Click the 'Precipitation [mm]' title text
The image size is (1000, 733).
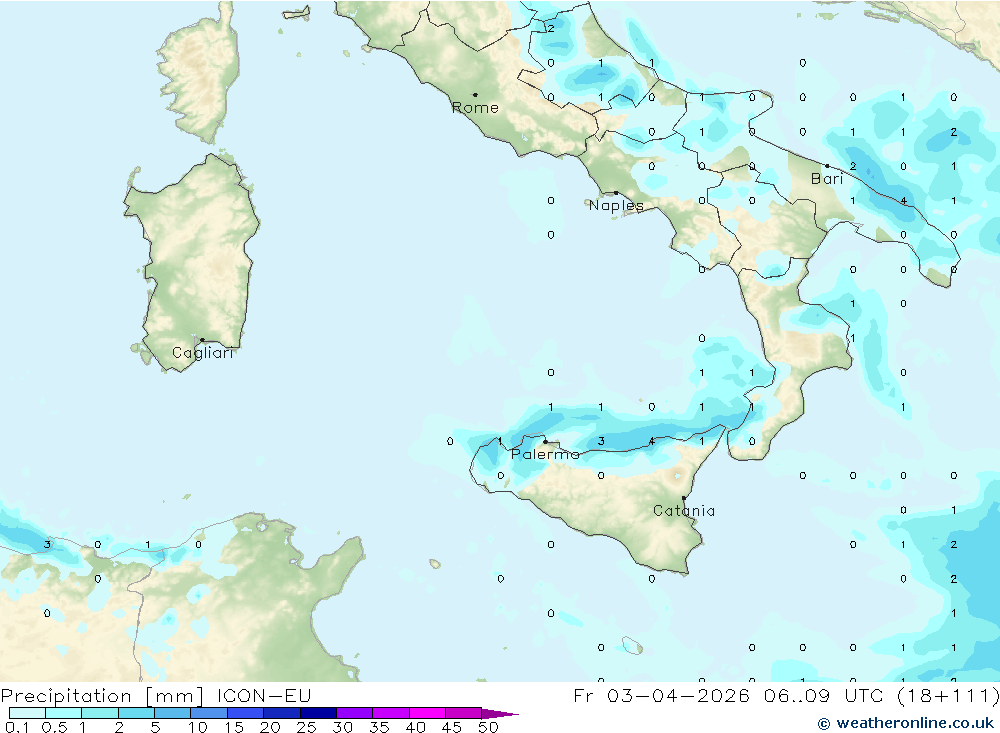pos(102,696)
